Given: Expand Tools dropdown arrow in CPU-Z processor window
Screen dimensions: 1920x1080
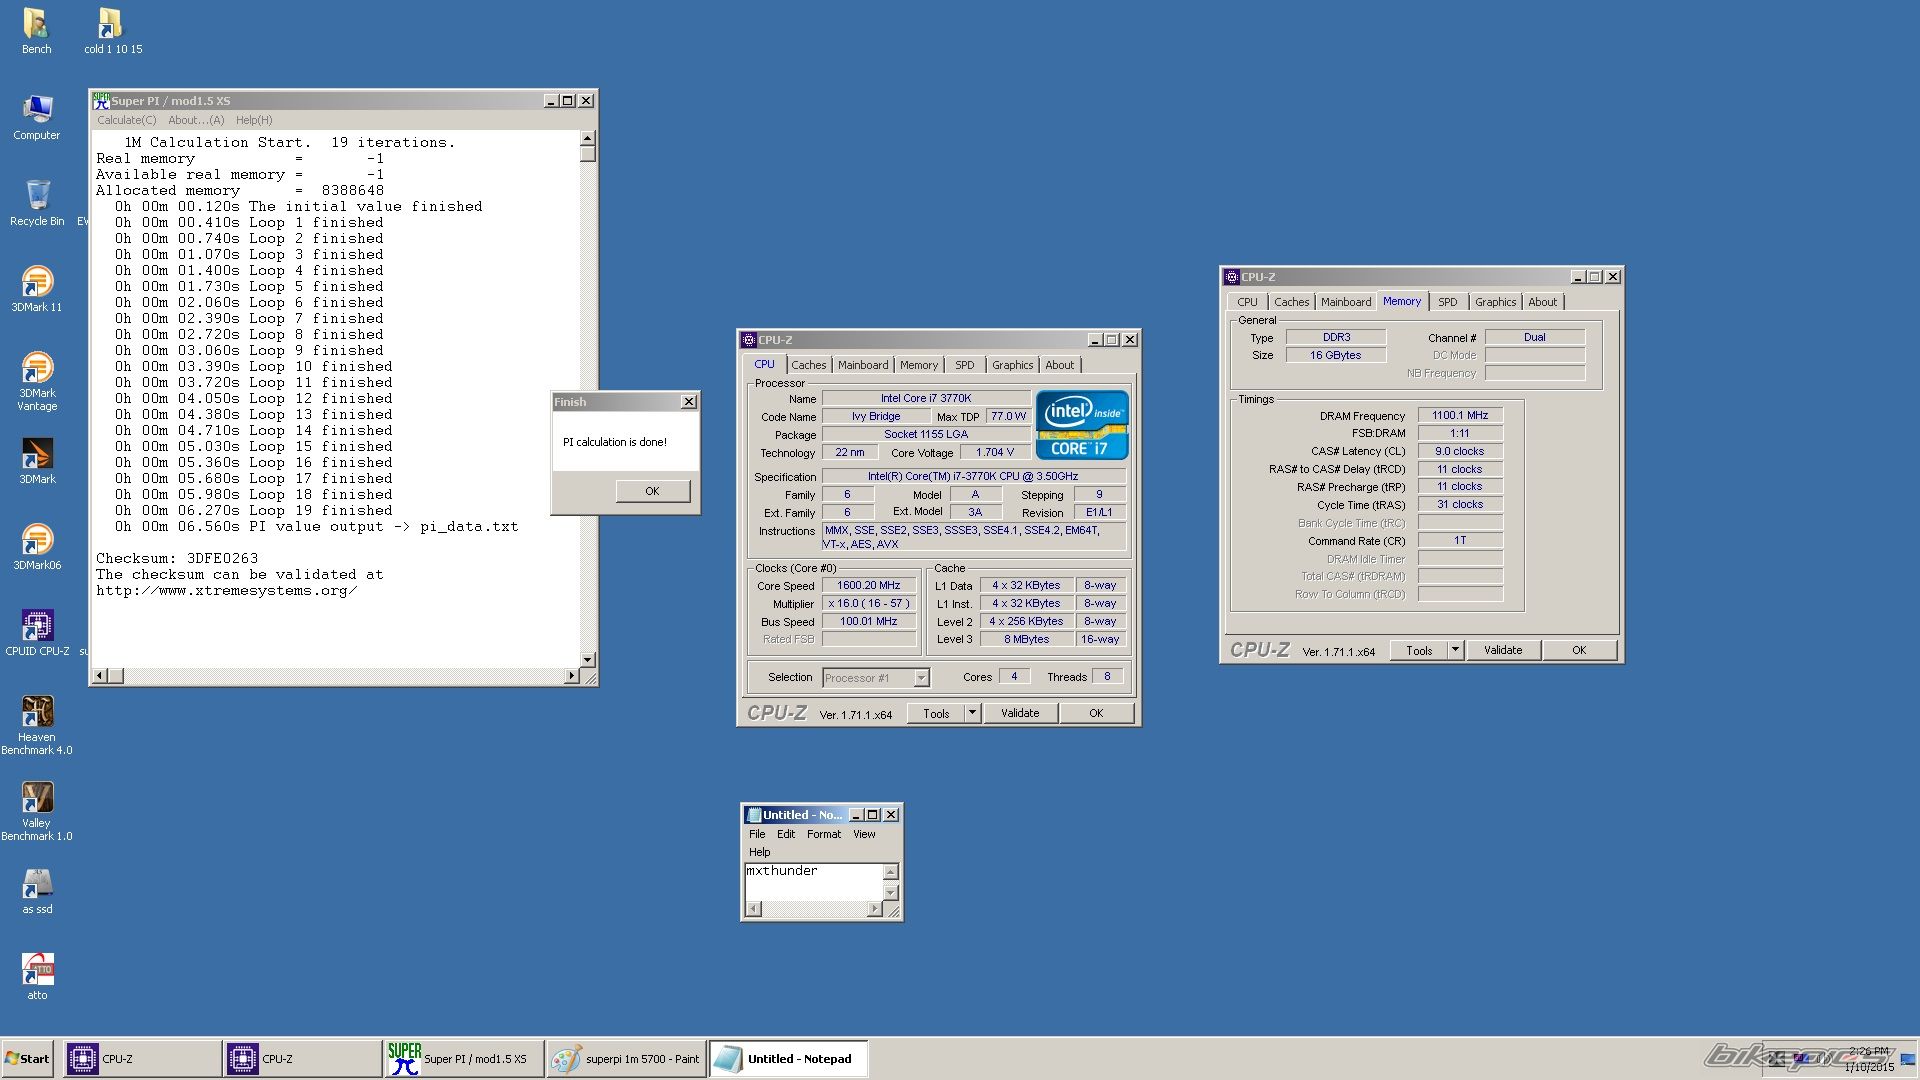Looking at the screenshot, I should 972,713.
